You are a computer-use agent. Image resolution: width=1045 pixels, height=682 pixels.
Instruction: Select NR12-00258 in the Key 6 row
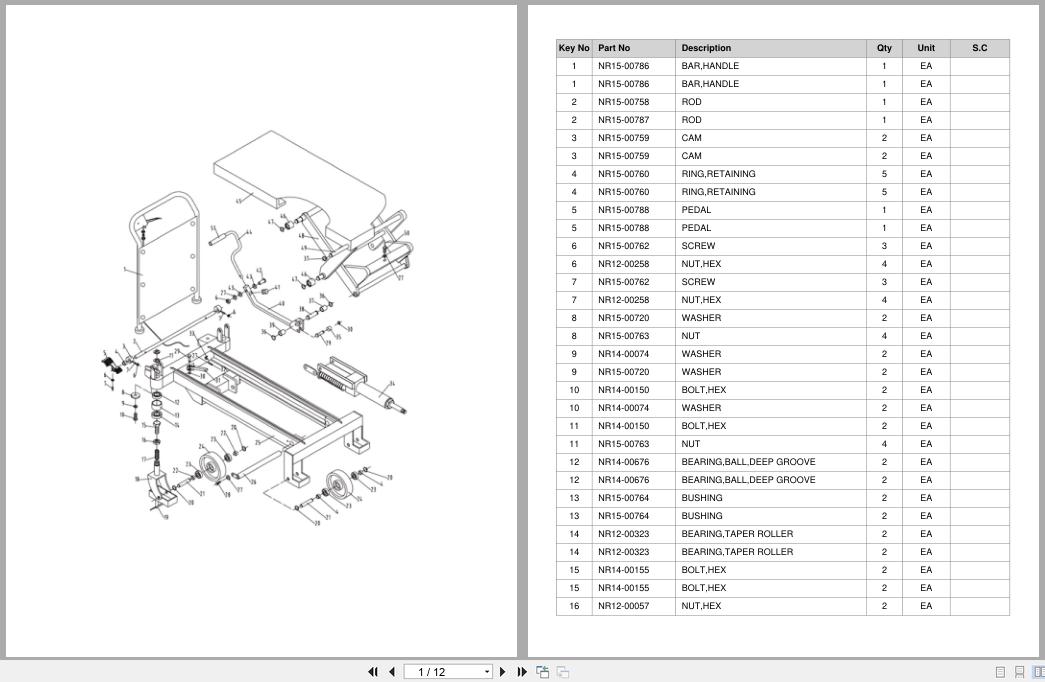click(623, 264)
